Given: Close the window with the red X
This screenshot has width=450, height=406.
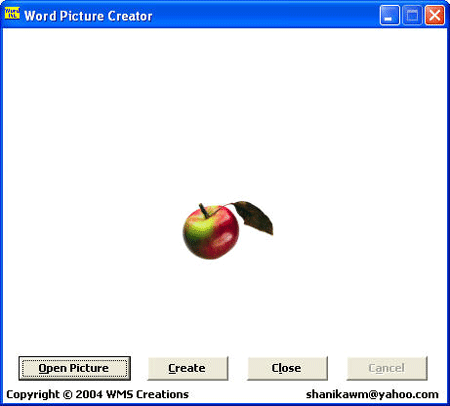Looking at the screenshot, I should pos(435,15).
